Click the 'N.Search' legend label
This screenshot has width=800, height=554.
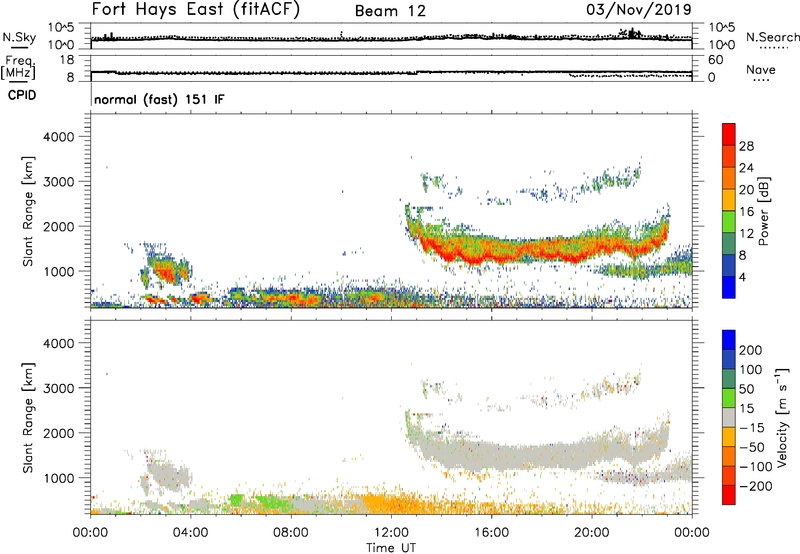click(x=772, y=37)
